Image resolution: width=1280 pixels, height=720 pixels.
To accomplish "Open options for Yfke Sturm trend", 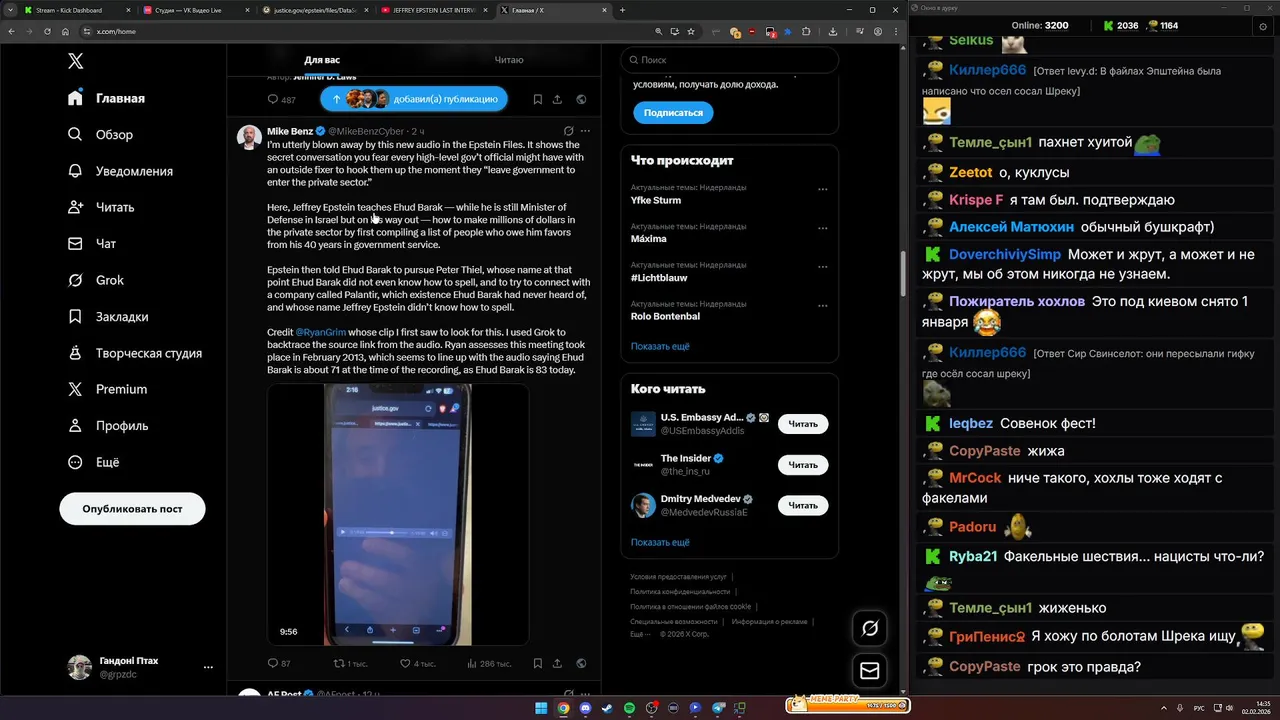I will pos(822,189).
